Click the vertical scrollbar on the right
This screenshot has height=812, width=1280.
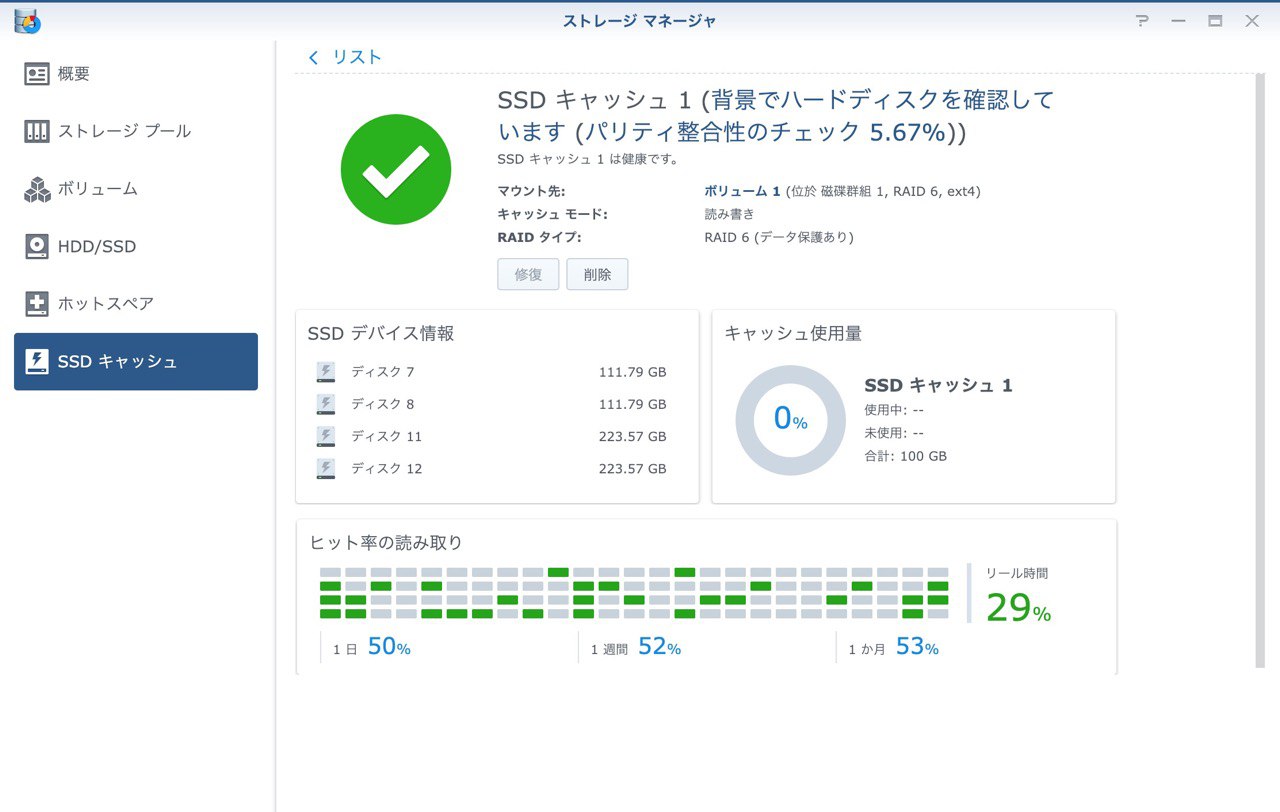(1260, 370)
